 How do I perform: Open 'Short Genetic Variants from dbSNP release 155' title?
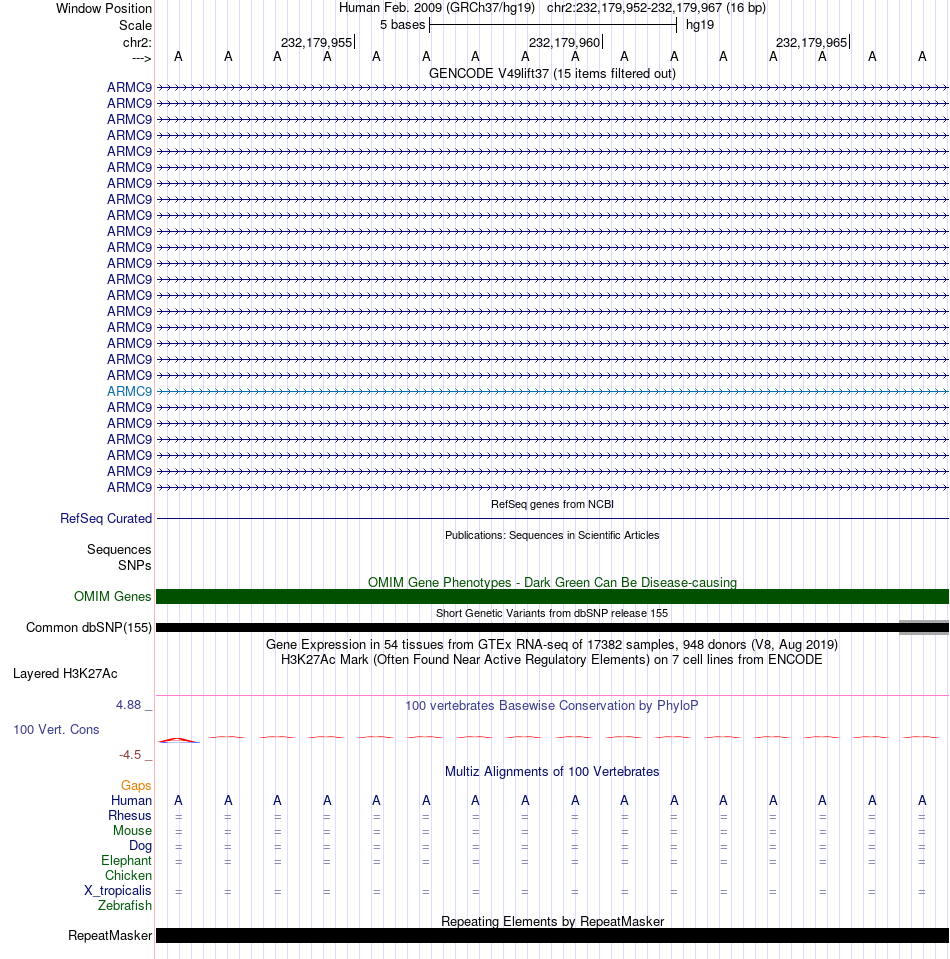[x=552, y=613]
